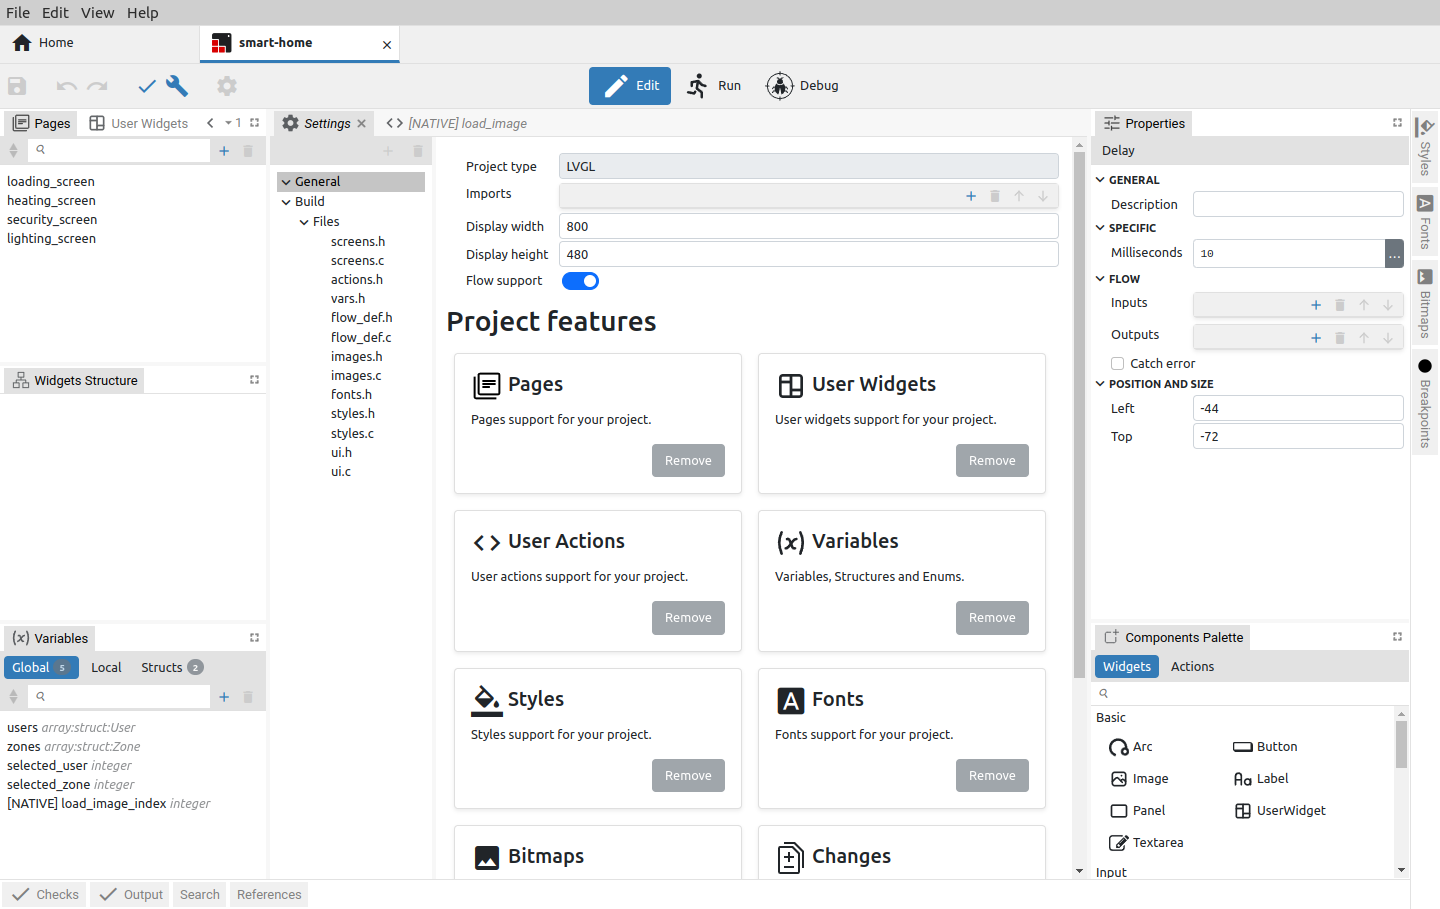Collapse the POSITION AND SIZE section

1100,384
